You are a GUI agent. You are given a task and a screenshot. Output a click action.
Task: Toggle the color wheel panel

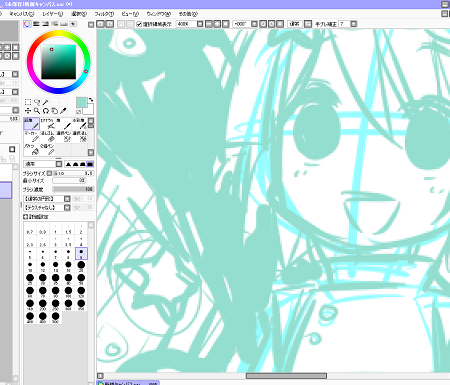click(27, 24)
